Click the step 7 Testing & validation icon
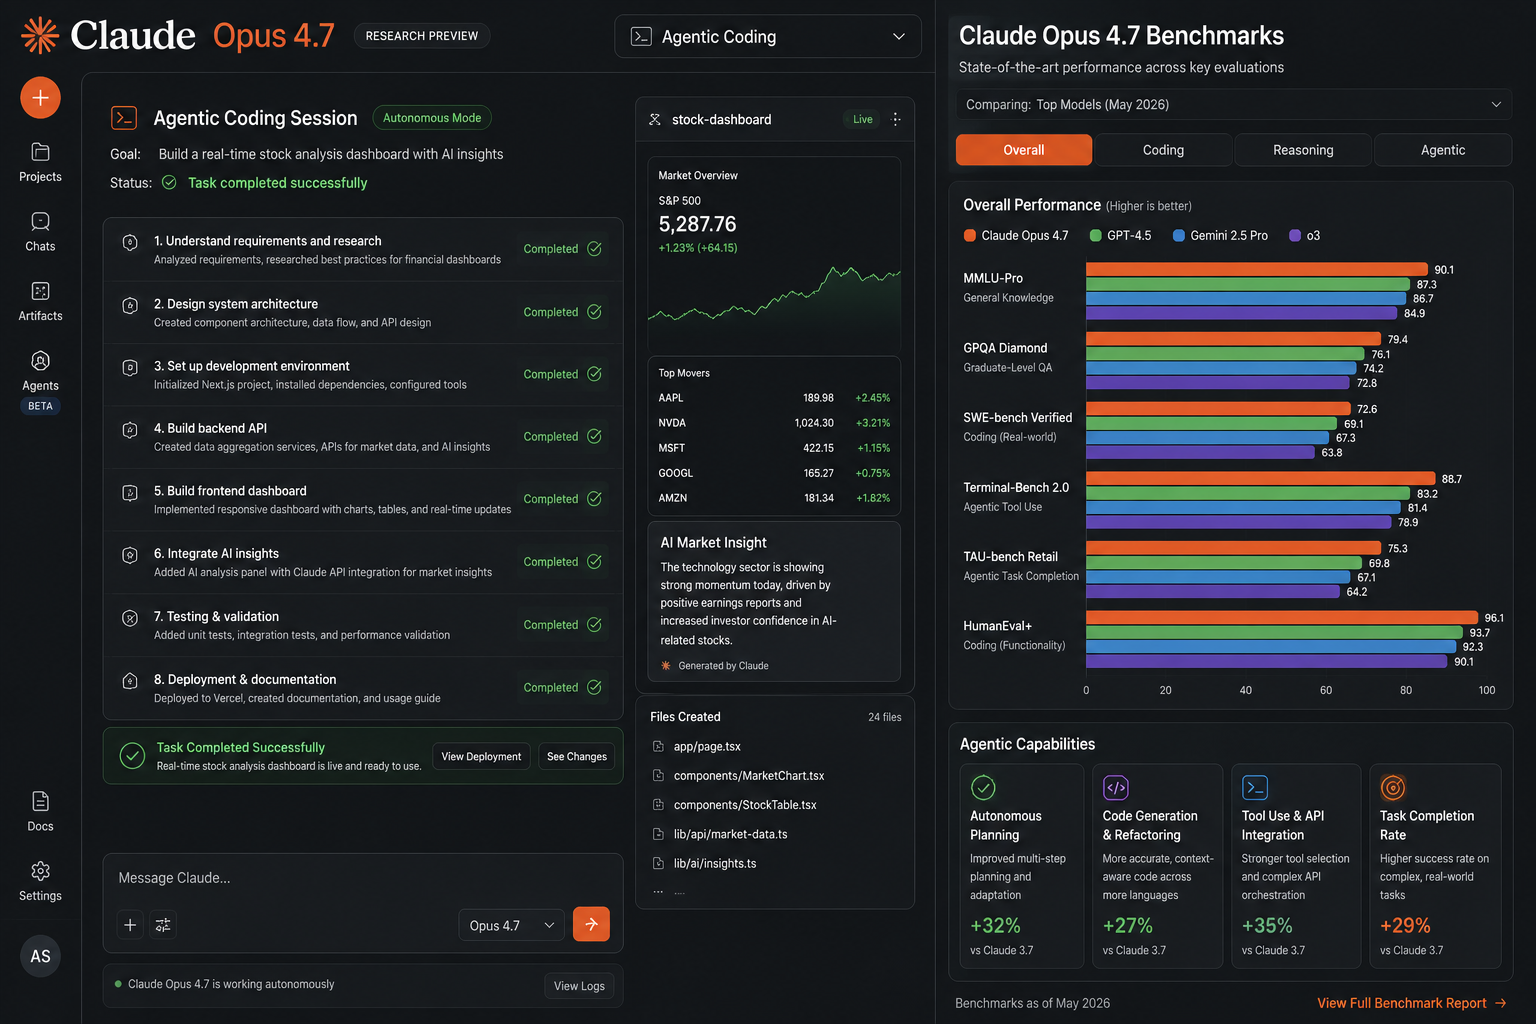 click(x=130, y=618)
